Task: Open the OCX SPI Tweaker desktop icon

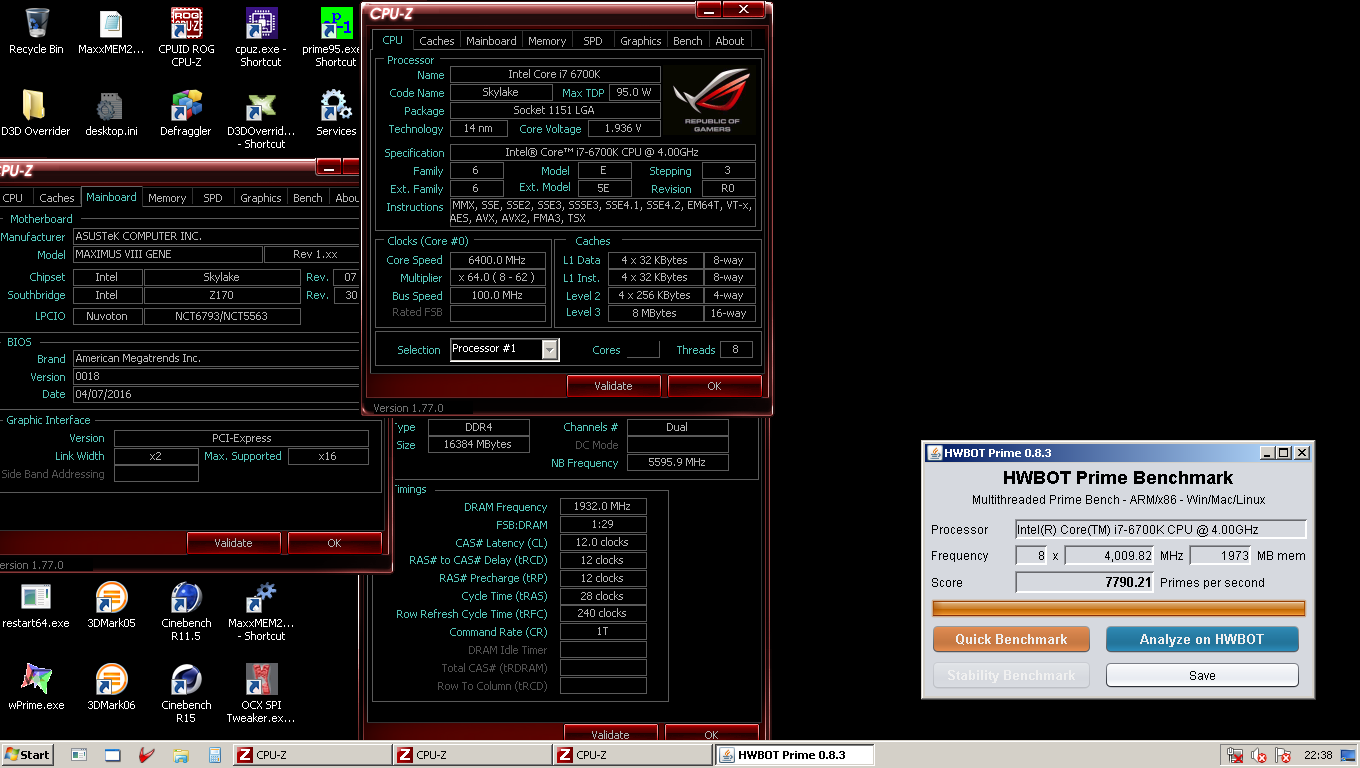Action: [261, 693]
